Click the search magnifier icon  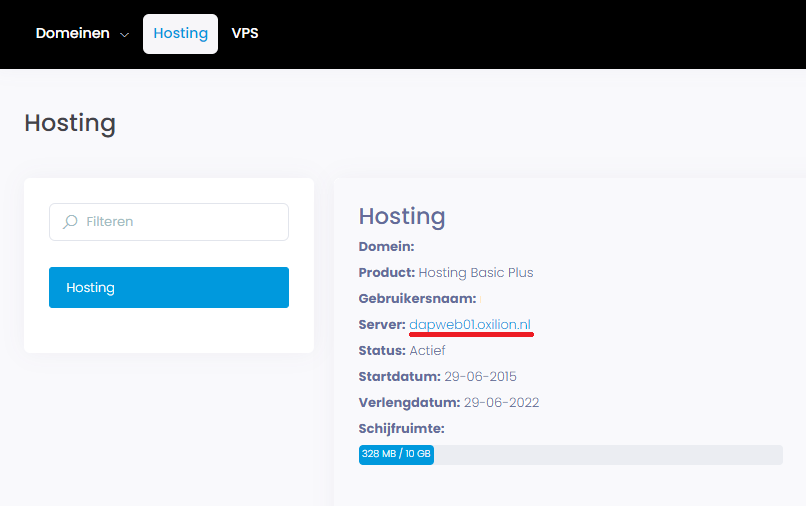[70, 222]
